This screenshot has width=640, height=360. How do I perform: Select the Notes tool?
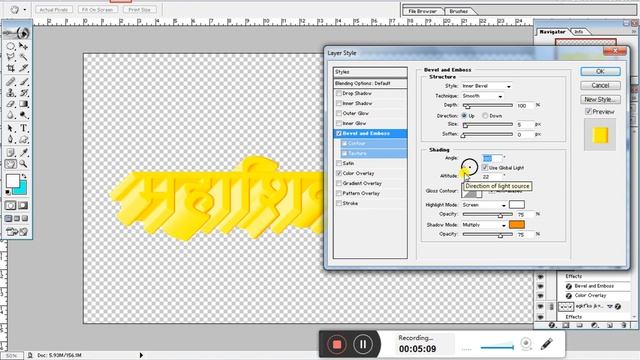click(11, 153)
